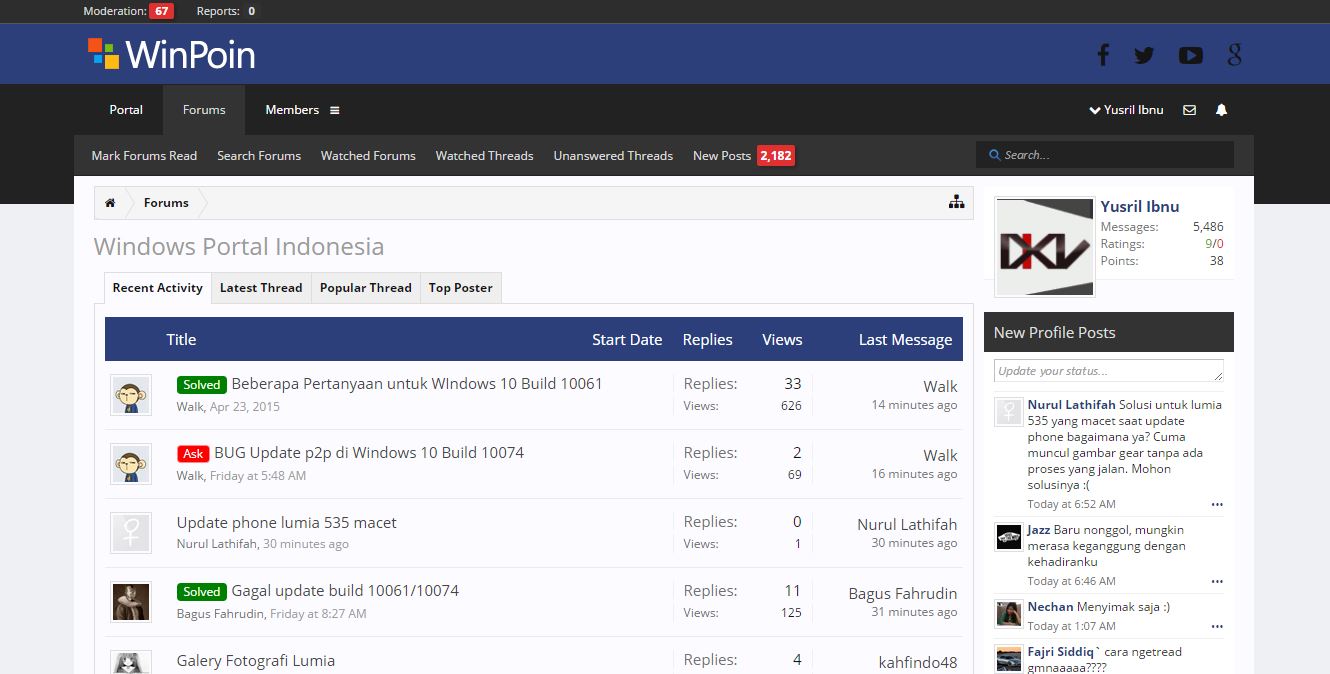The image size is (1330, 674).
Task: Click Yusril Ibnu profile avatar in sidebar
Action: point(1045,247)
